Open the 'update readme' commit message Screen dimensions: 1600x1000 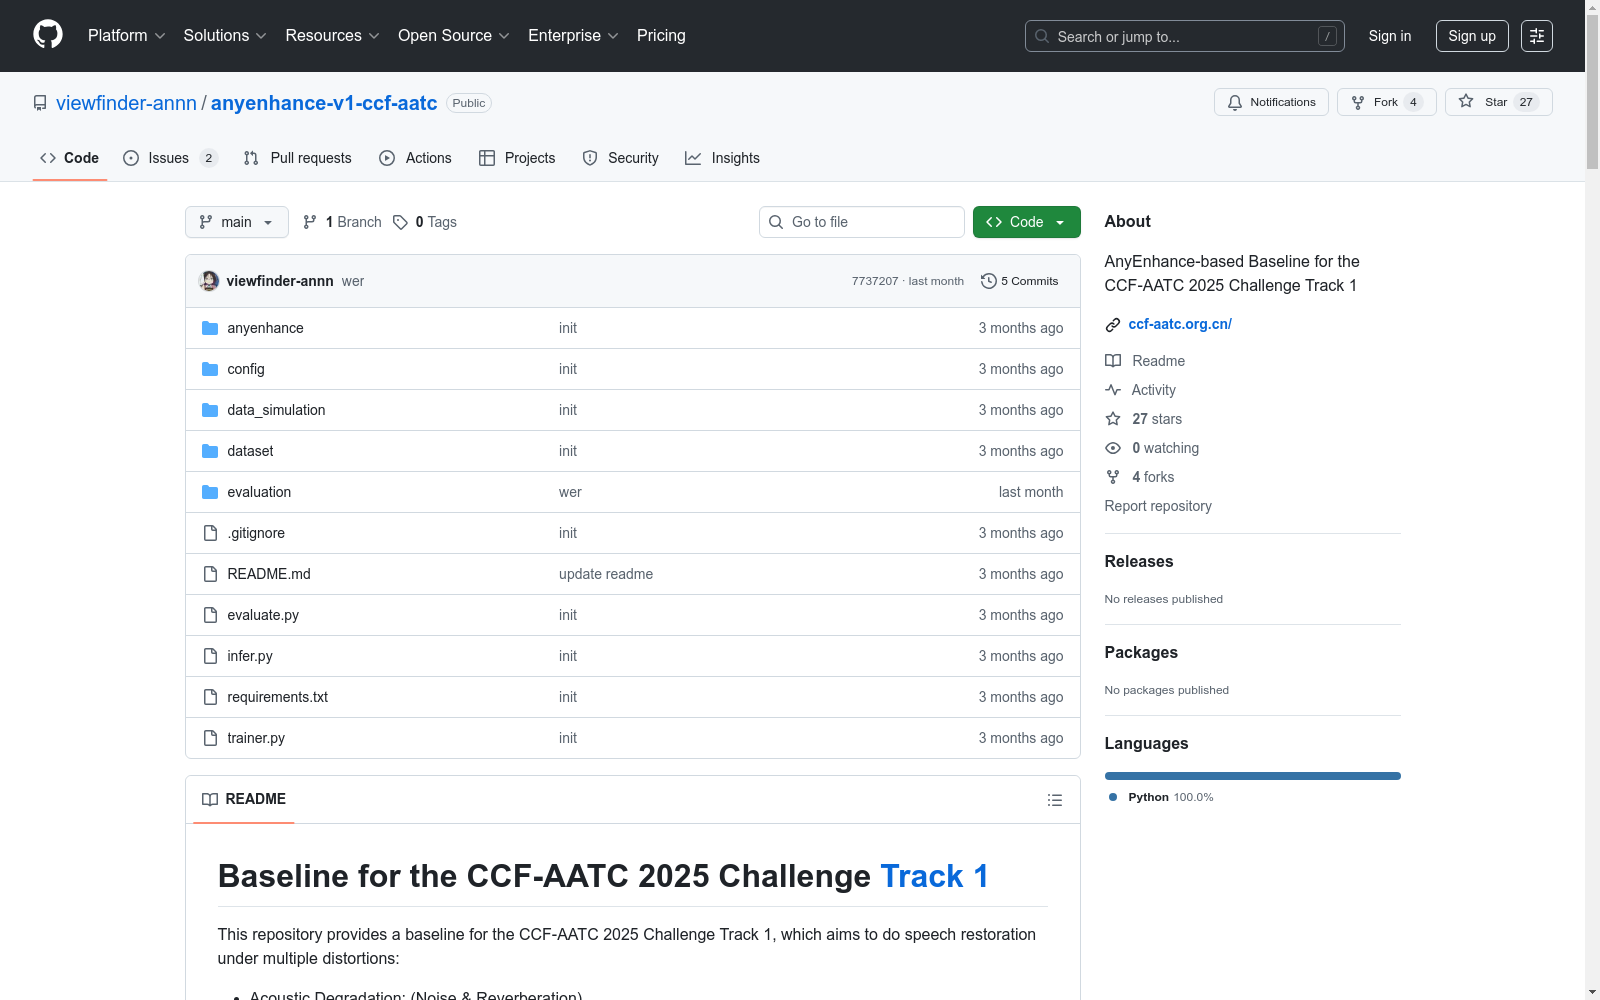tap(606, 574)
